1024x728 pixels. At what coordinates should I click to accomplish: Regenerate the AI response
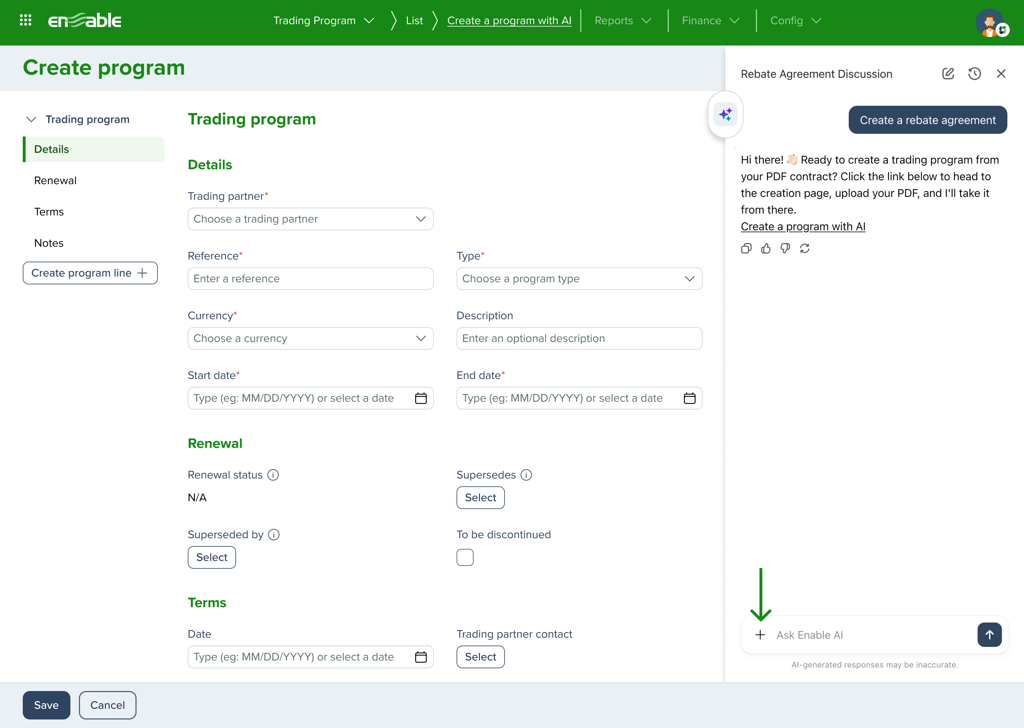805,248
